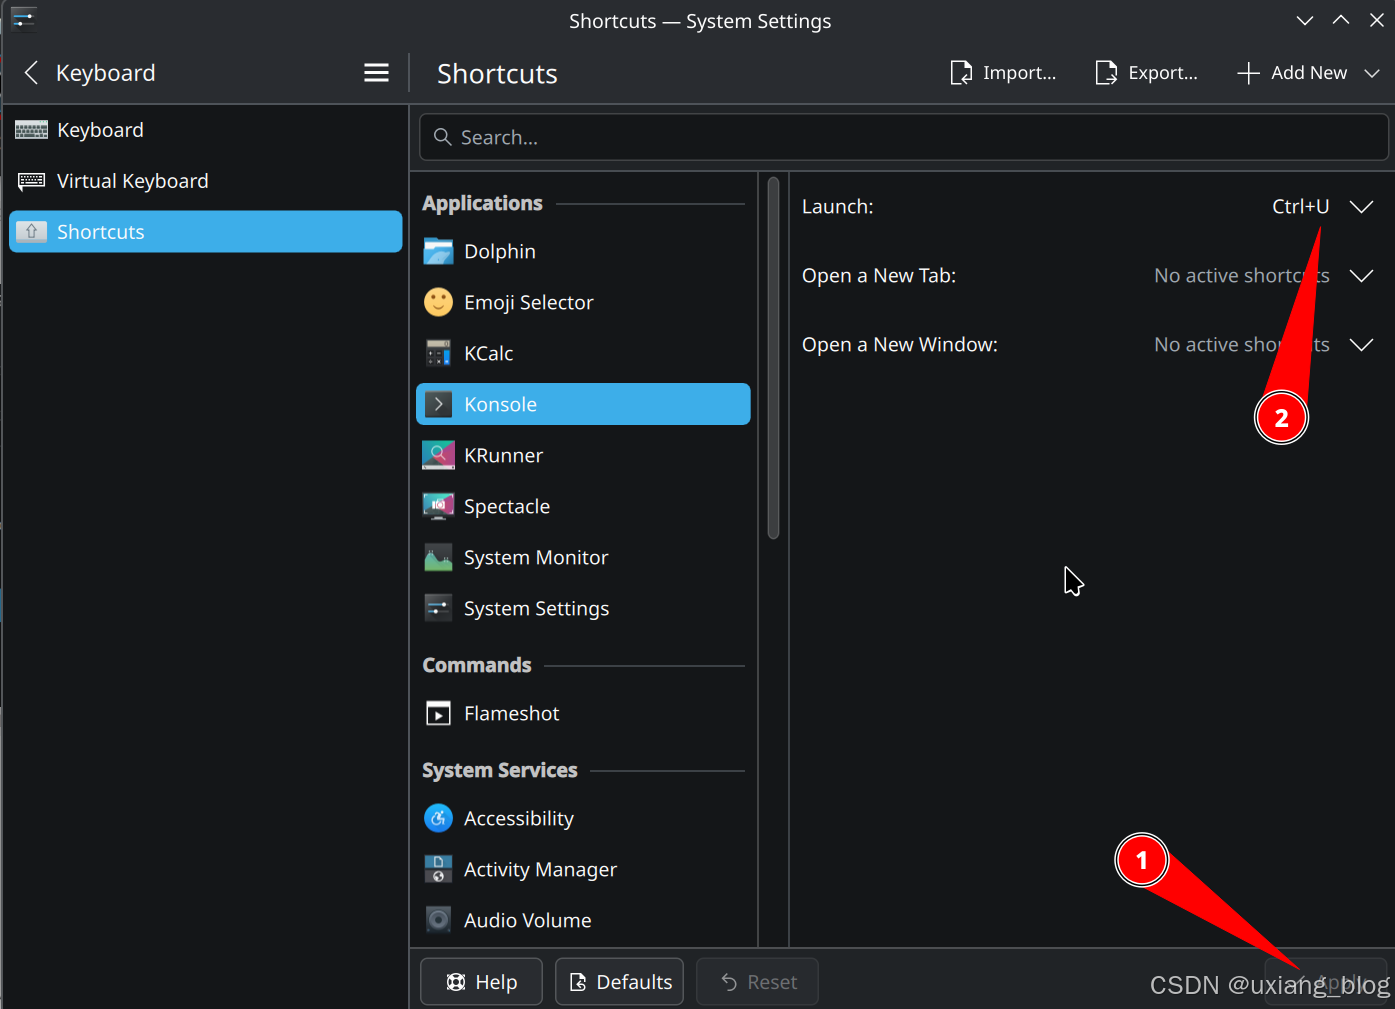Viewport: 1395px width, 1009px height.
Task: Click the Defaults button
Action: click(x=620, y=982)
